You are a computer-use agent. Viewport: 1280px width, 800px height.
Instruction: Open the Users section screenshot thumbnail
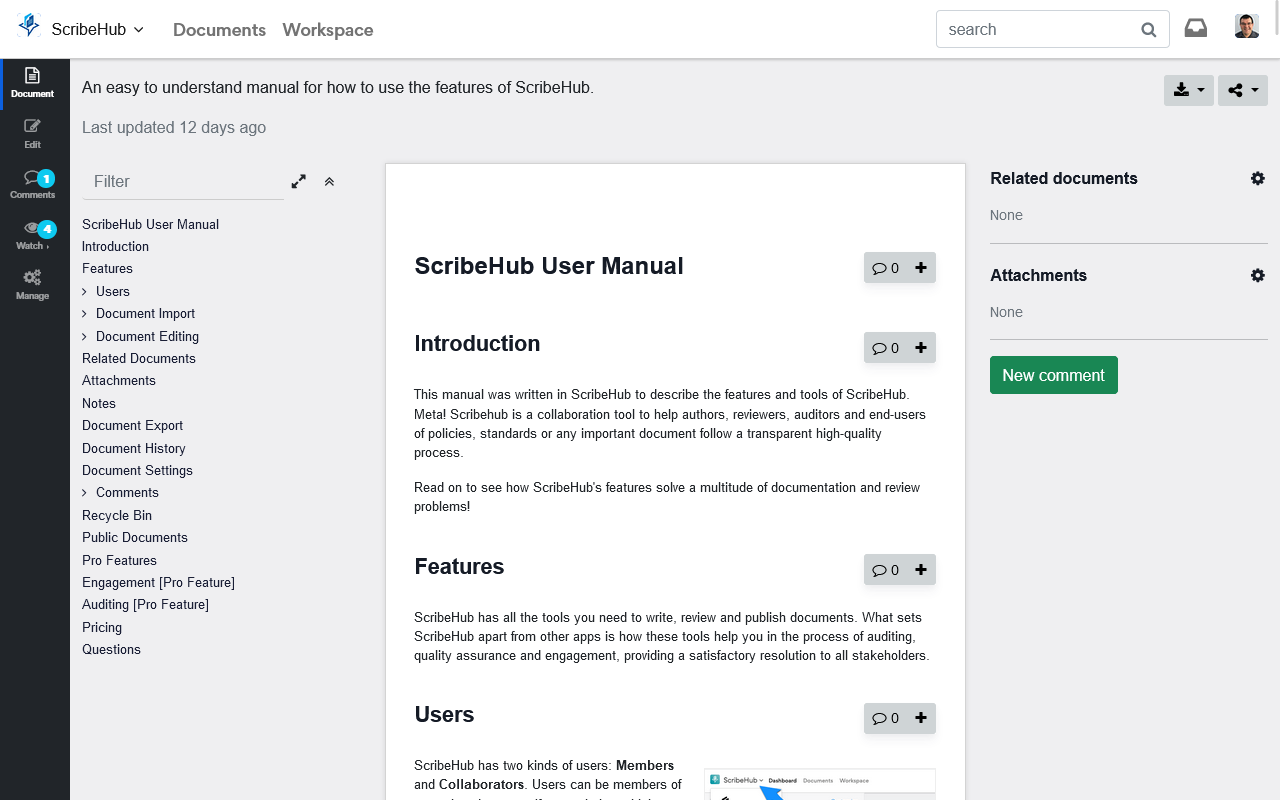(820, 784)
